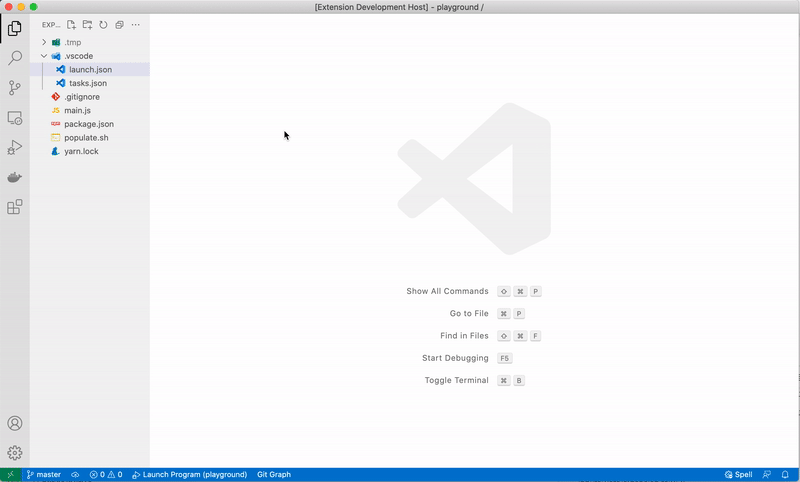Open notifications bell in status bar
This screenshot has width=800, height=482.
(785, 474)
